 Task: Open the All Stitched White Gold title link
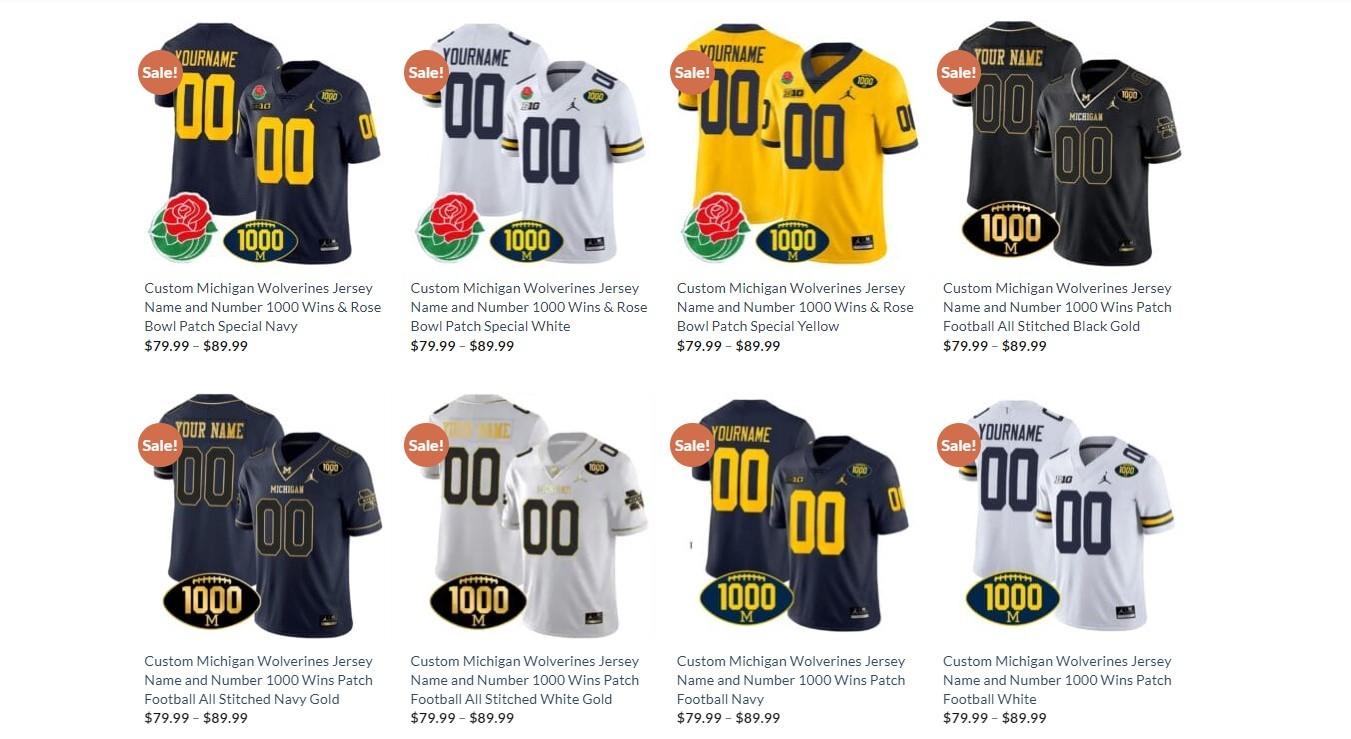pos(525,680)
